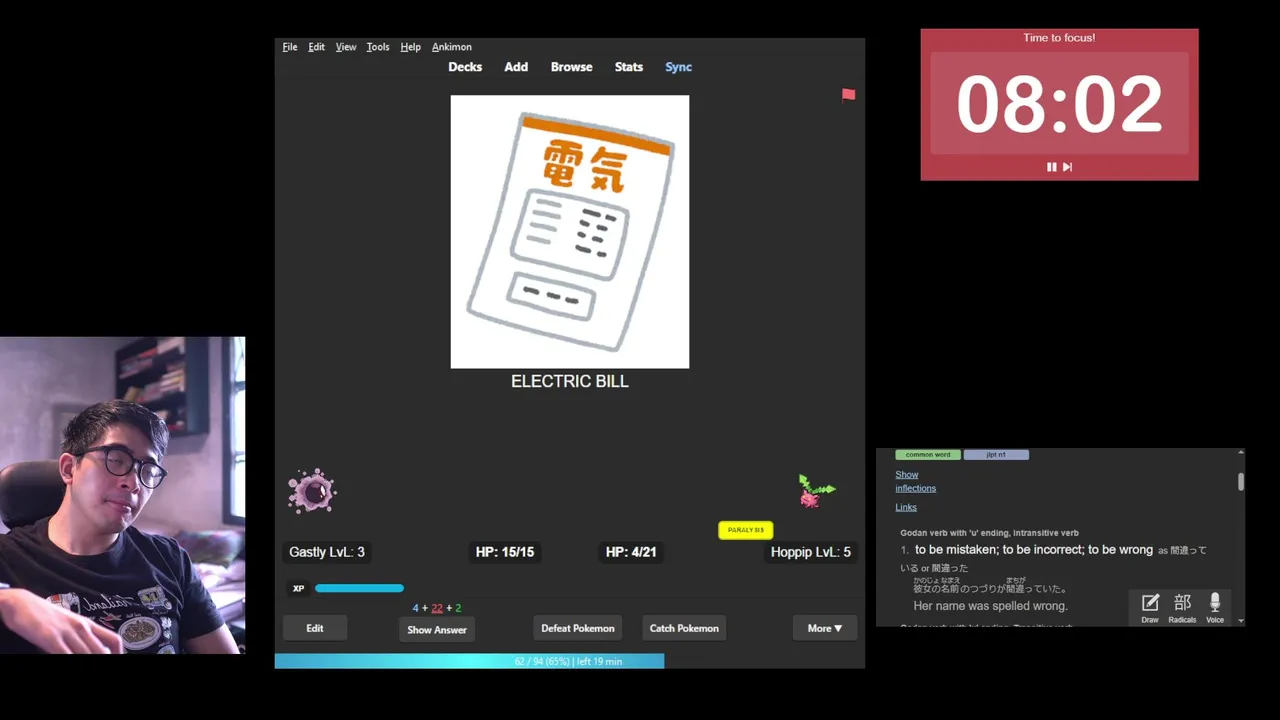
Task: Click the review progress bar
Action: 569,661
